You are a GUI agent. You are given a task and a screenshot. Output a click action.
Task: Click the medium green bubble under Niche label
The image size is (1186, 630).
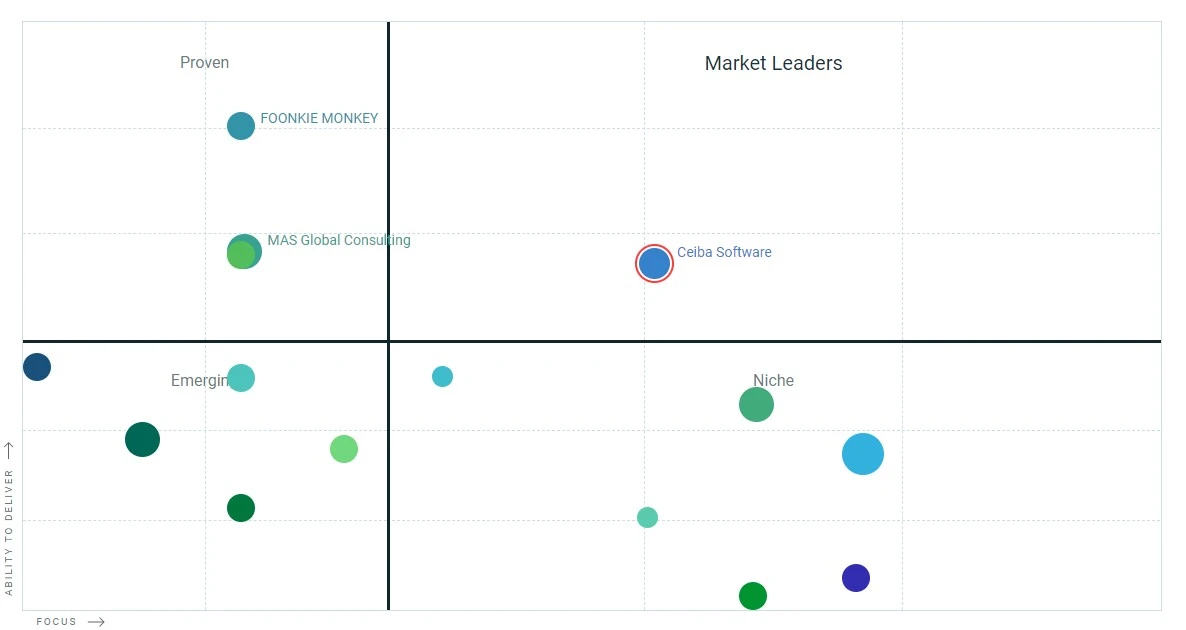point(756,405)
